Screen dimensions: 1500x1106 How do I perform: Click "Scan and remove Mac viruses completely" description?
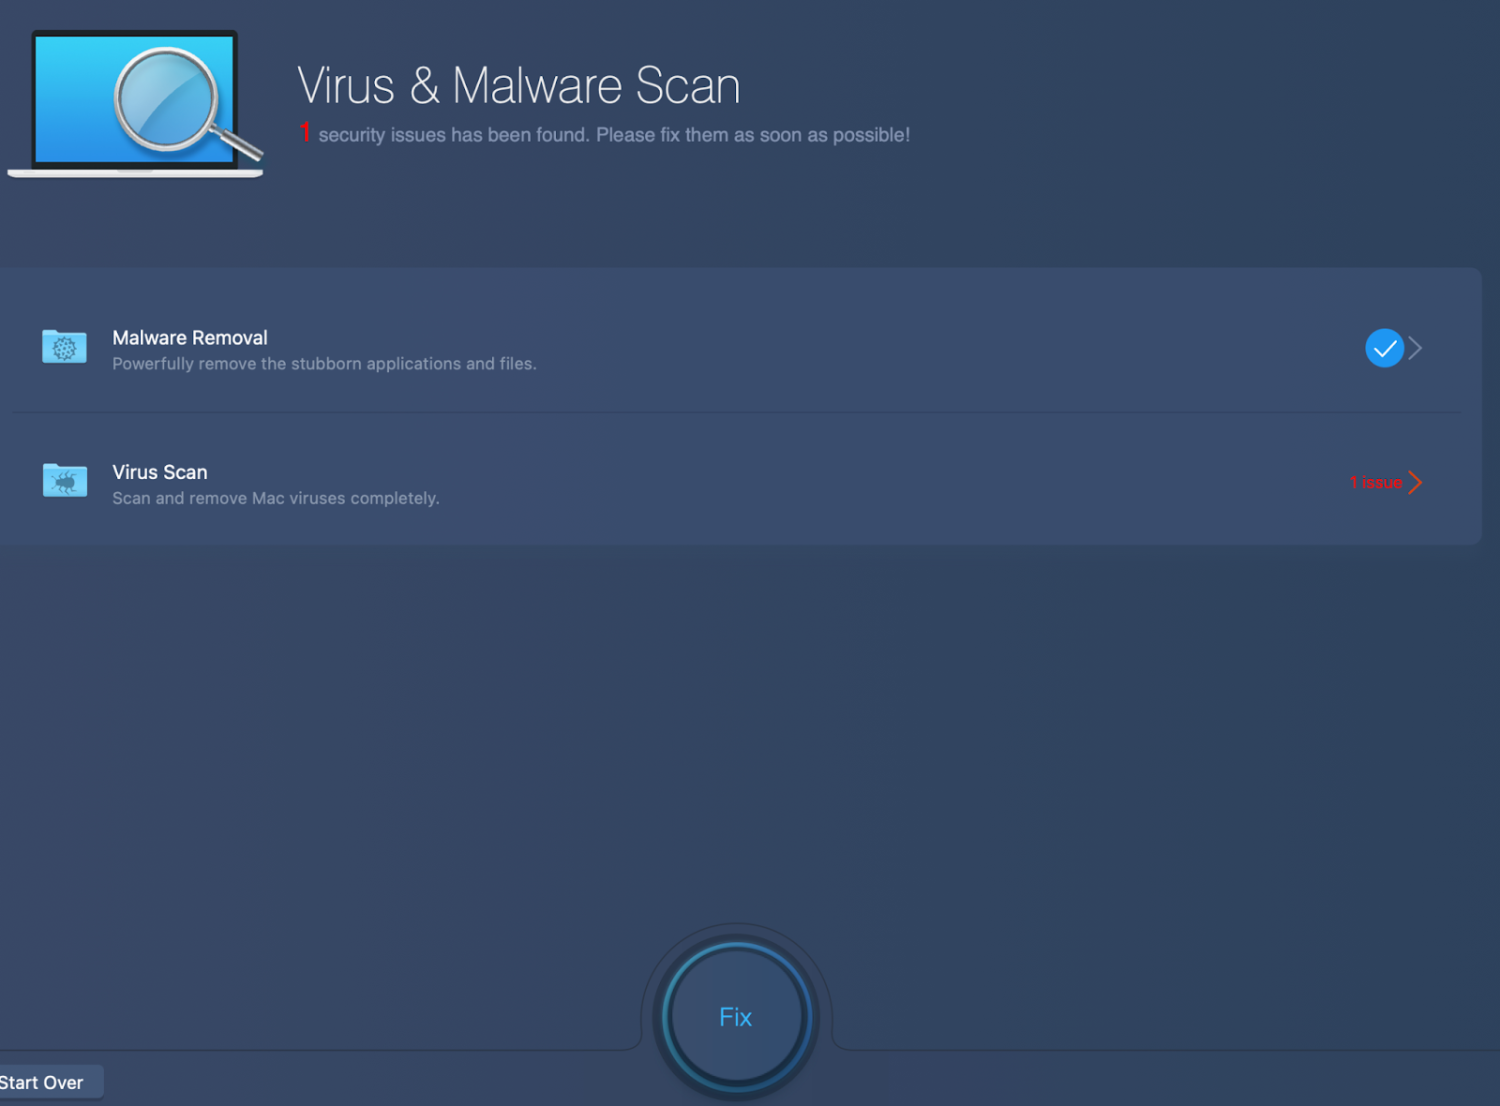point(276,498)
